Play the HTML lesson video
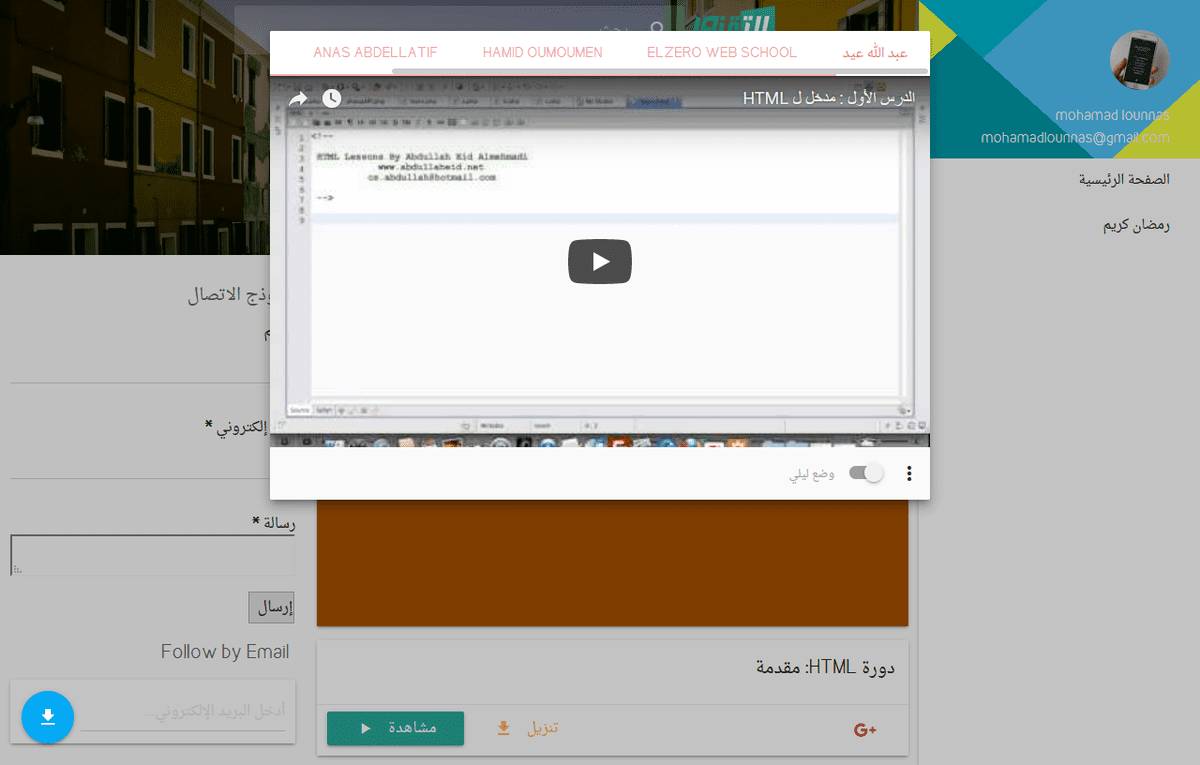 [600, 262]
